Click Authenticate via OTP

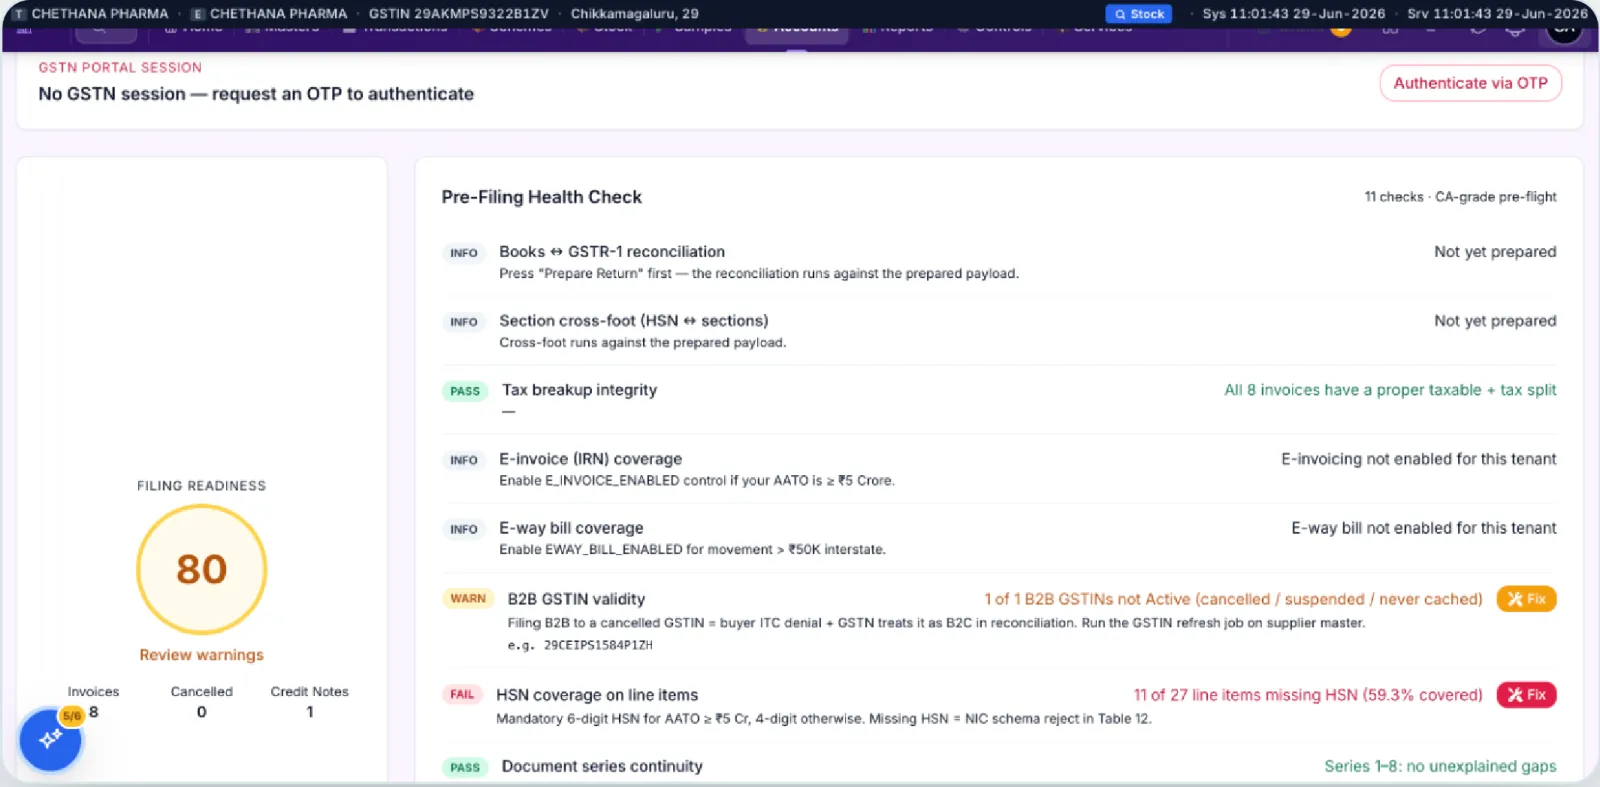[1470, 83]
